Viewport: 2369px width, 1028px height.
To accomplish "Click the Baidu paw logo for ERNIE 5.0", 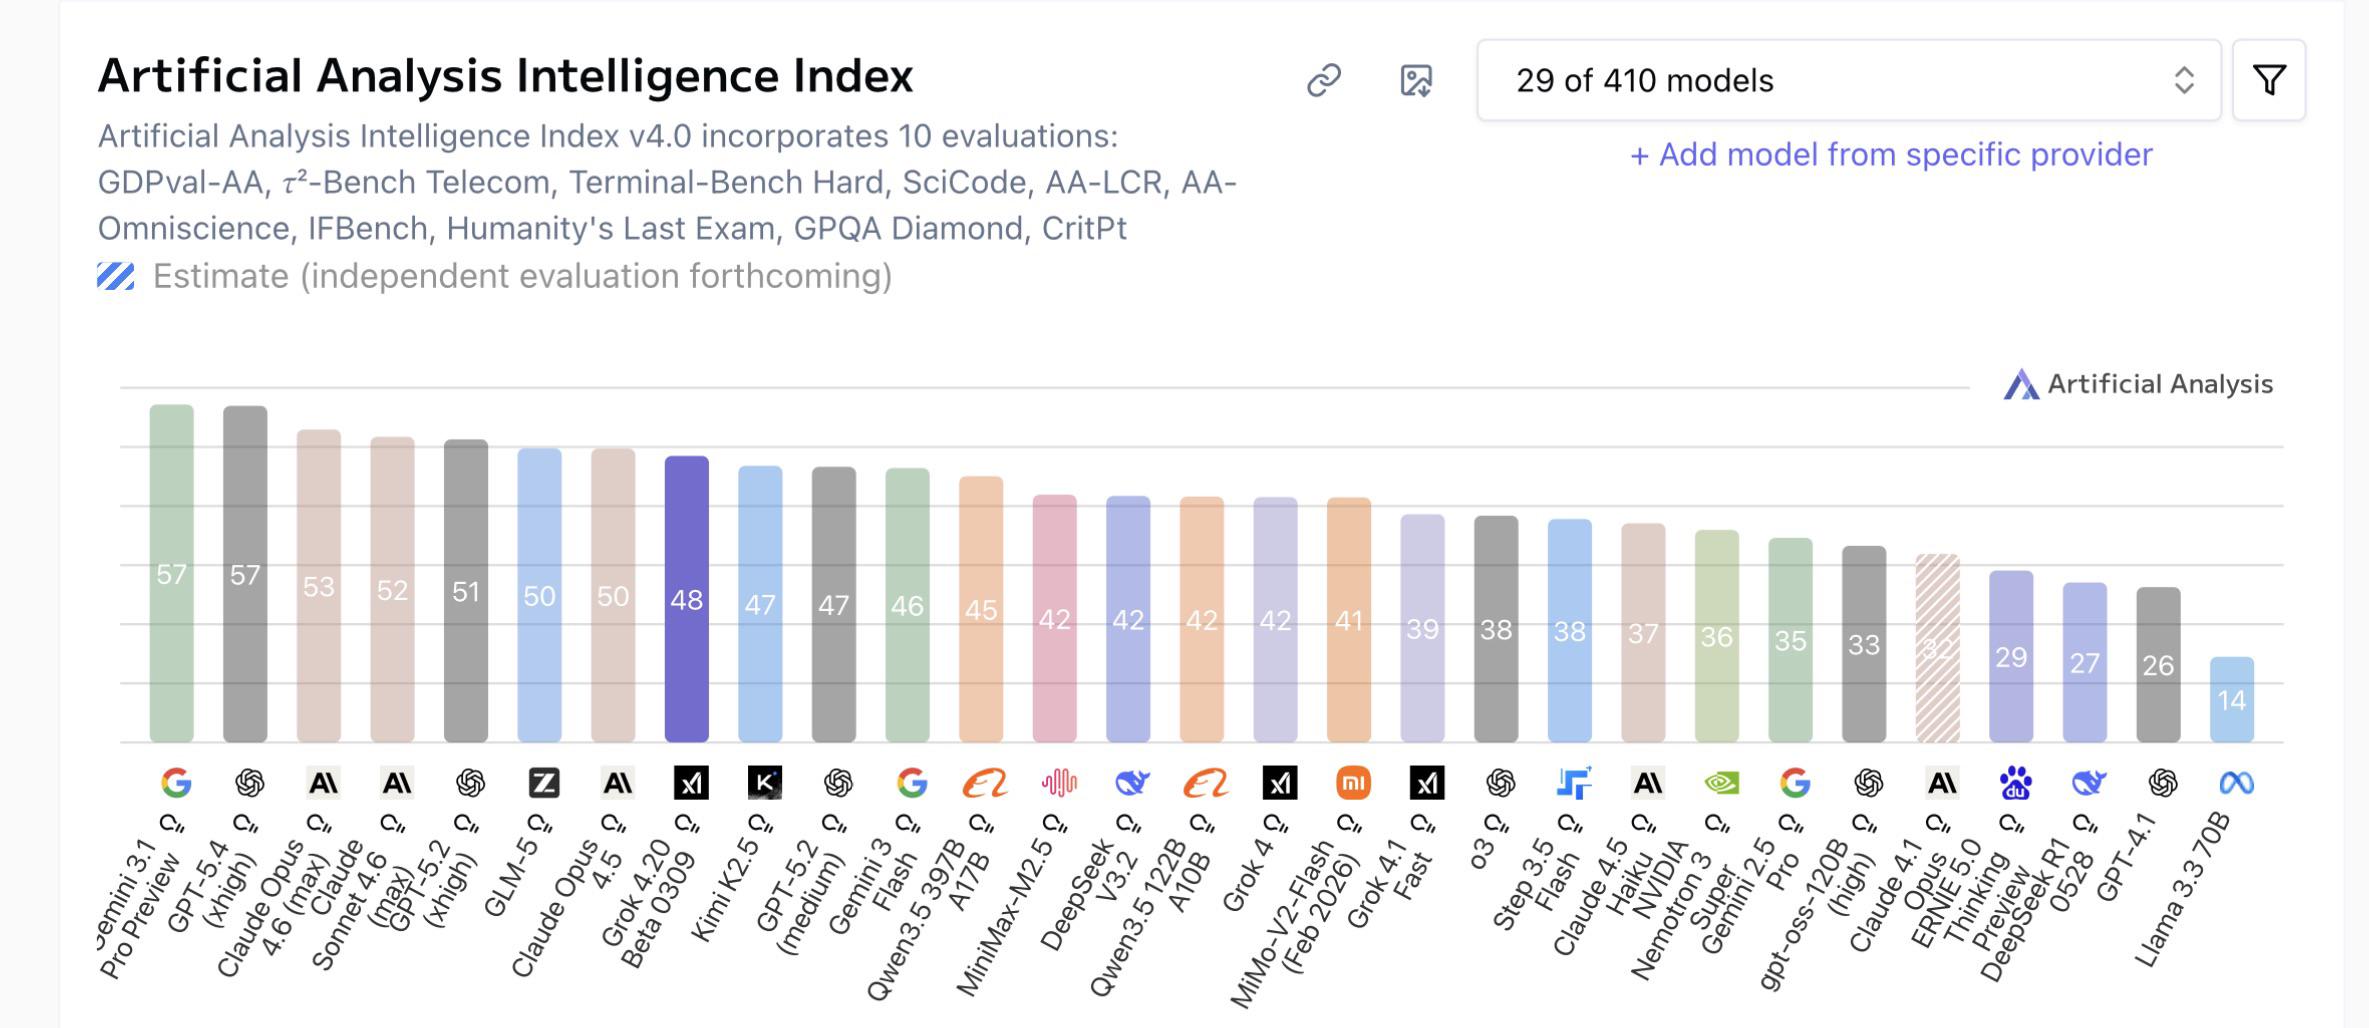I will pyautogui.click(x=2015, y=783).
